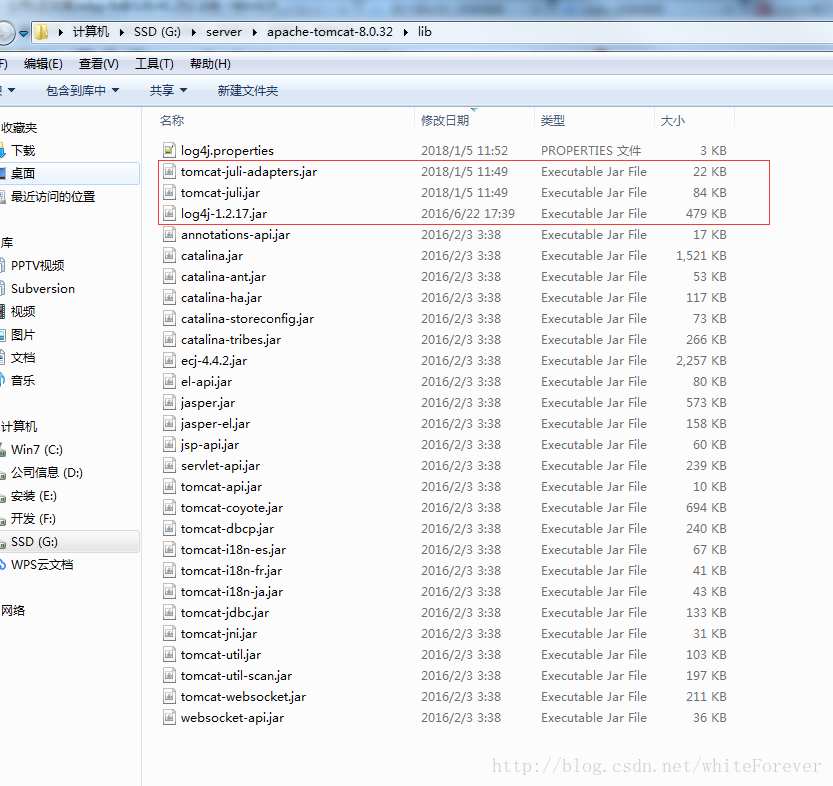Click the catalina-ant.jar file icon
Image resolution: width=833 pixels, height=786 pixels.
[169, 276]
